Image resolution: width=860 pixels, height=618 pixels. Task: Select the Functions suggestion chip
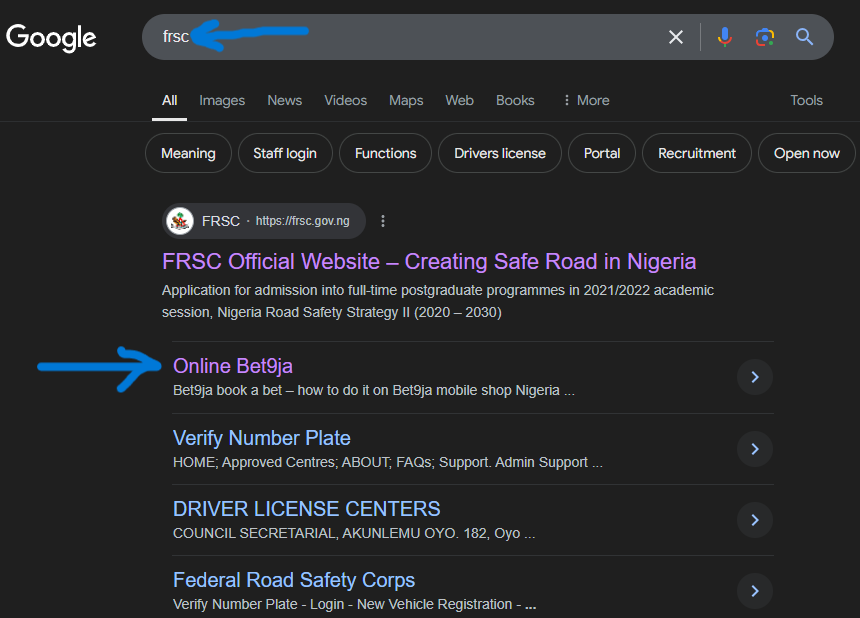click(386, 153)
